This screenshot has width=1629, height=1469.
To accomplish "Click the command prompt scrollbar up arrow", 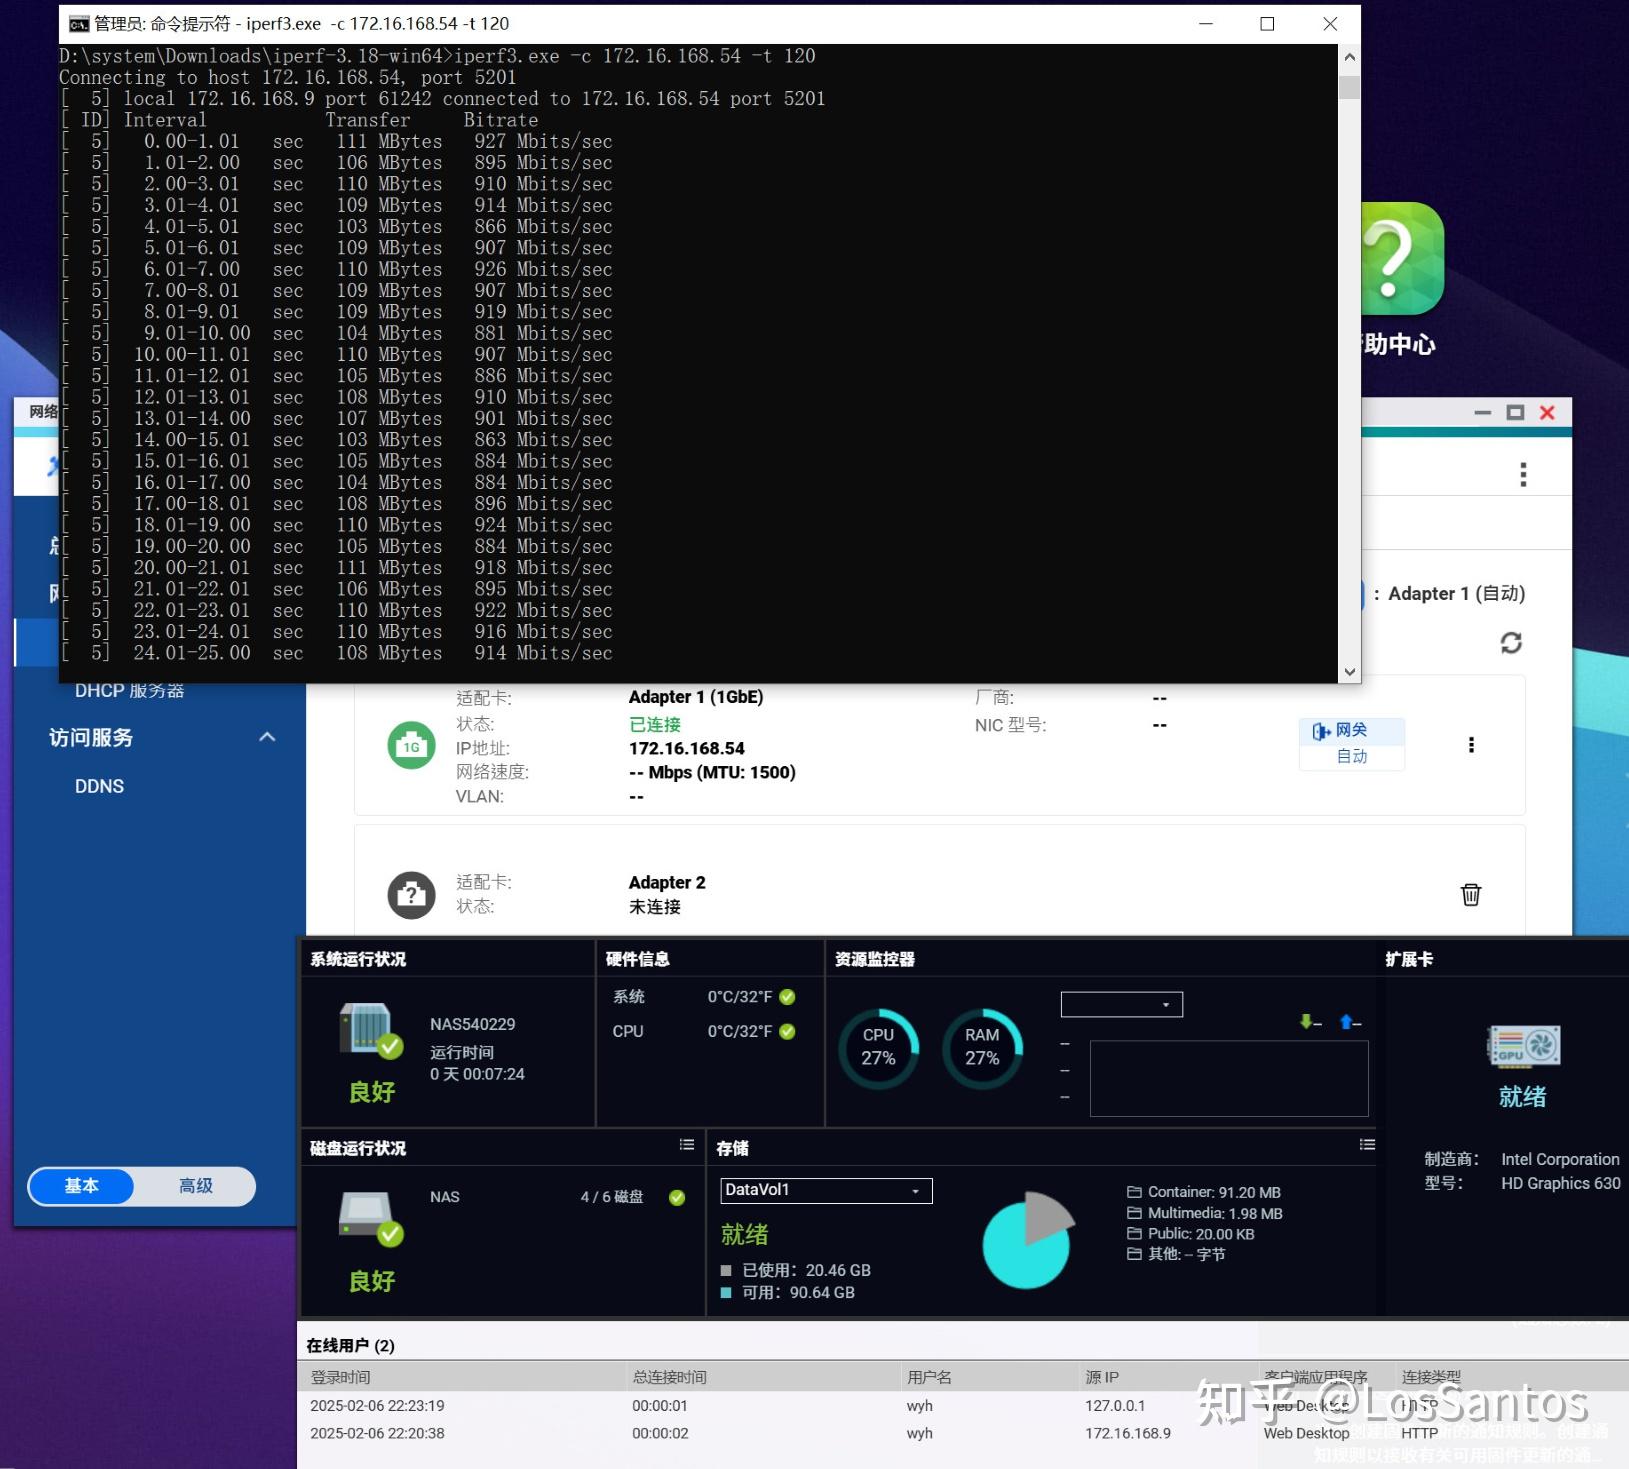I will click(x=1350, y=57).
